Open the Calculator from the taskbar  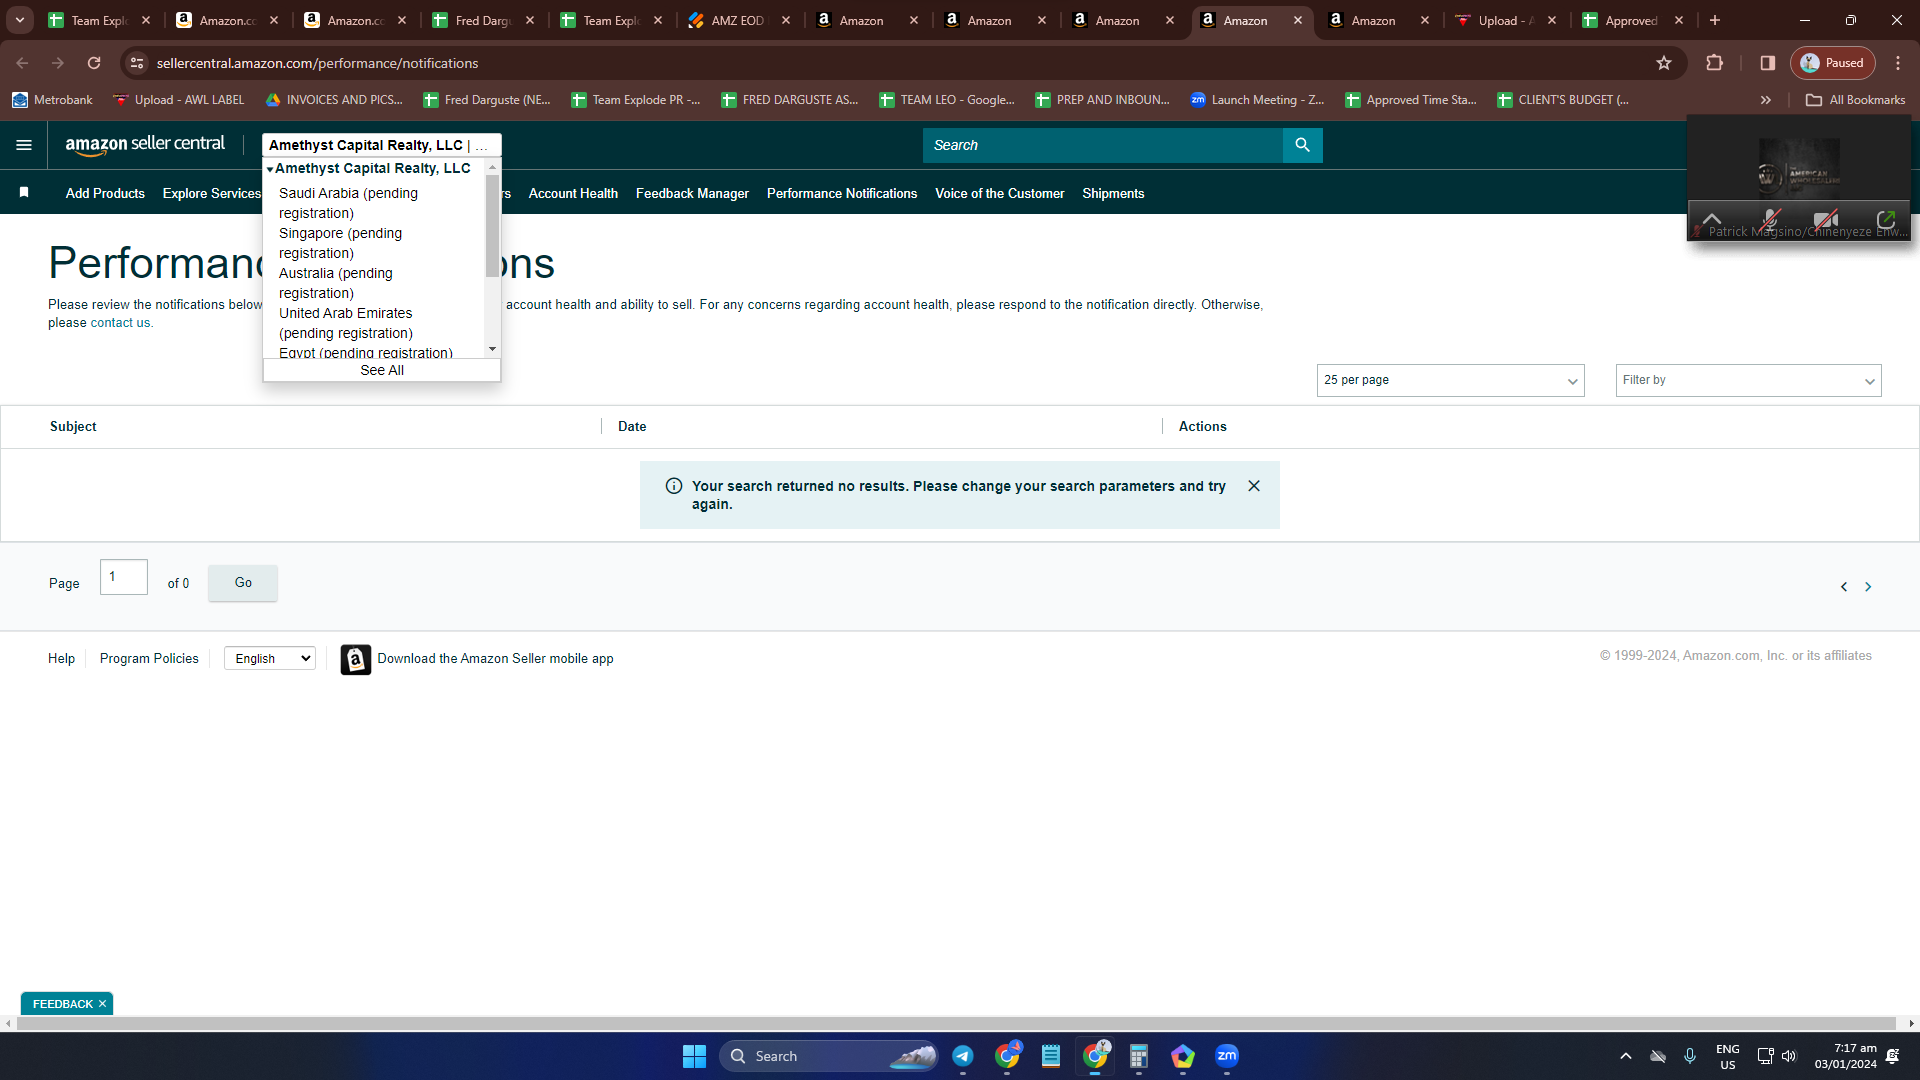click(1139, 1056)
